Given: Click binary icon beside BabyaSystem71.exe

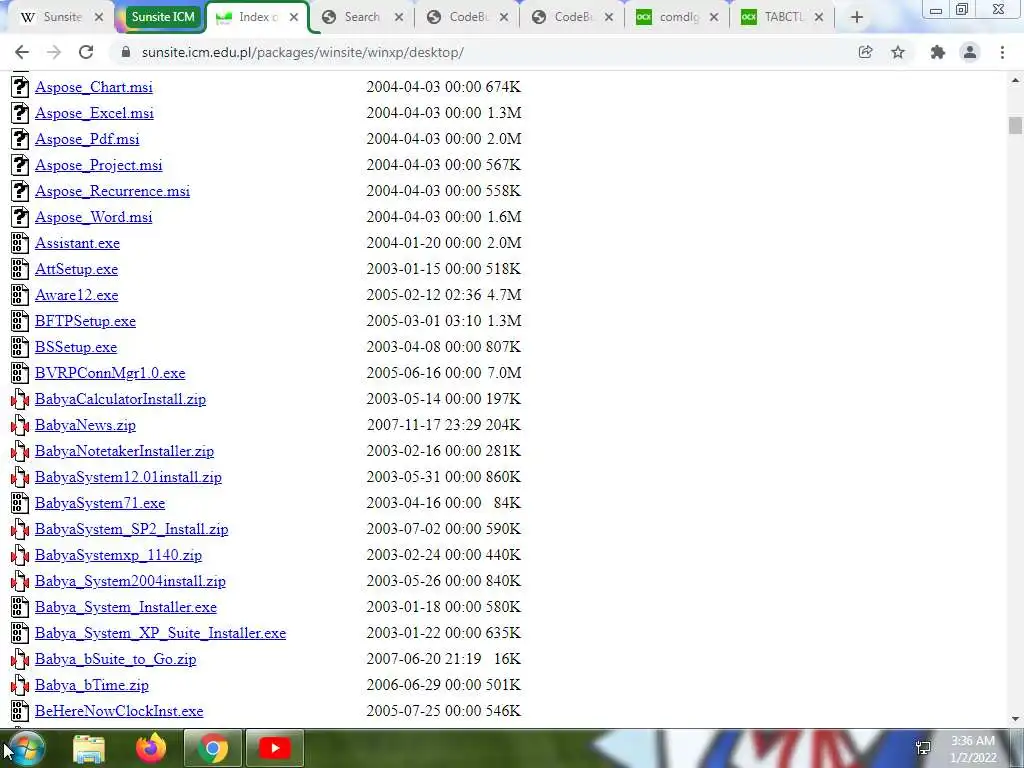Looking at the screenshot, I should [x=20, y=503].
